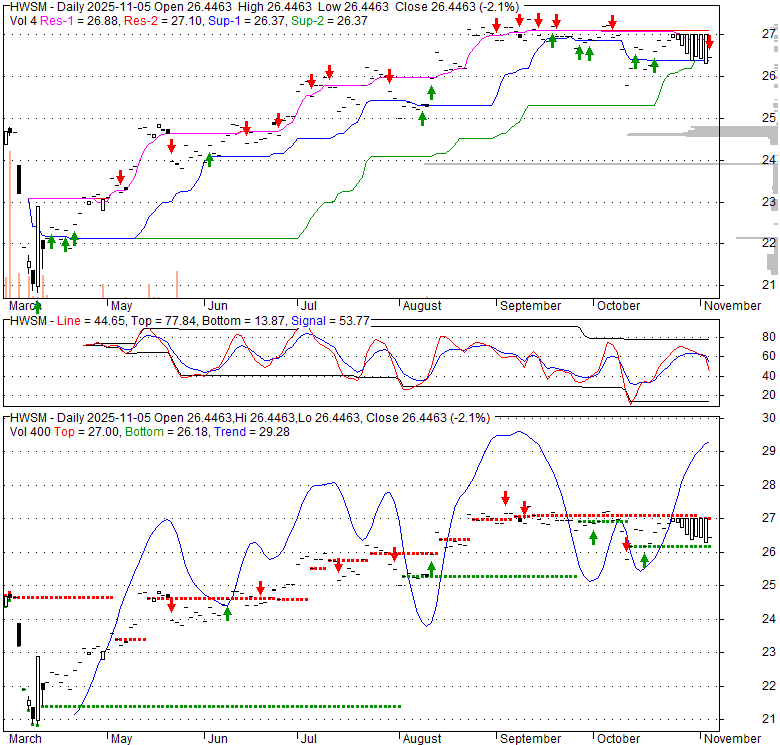Viewport: 780px width, 745px height.
Task: Select red down arrow near August in bottom chart
Action: pyautogui.click(x=395, y=553)
